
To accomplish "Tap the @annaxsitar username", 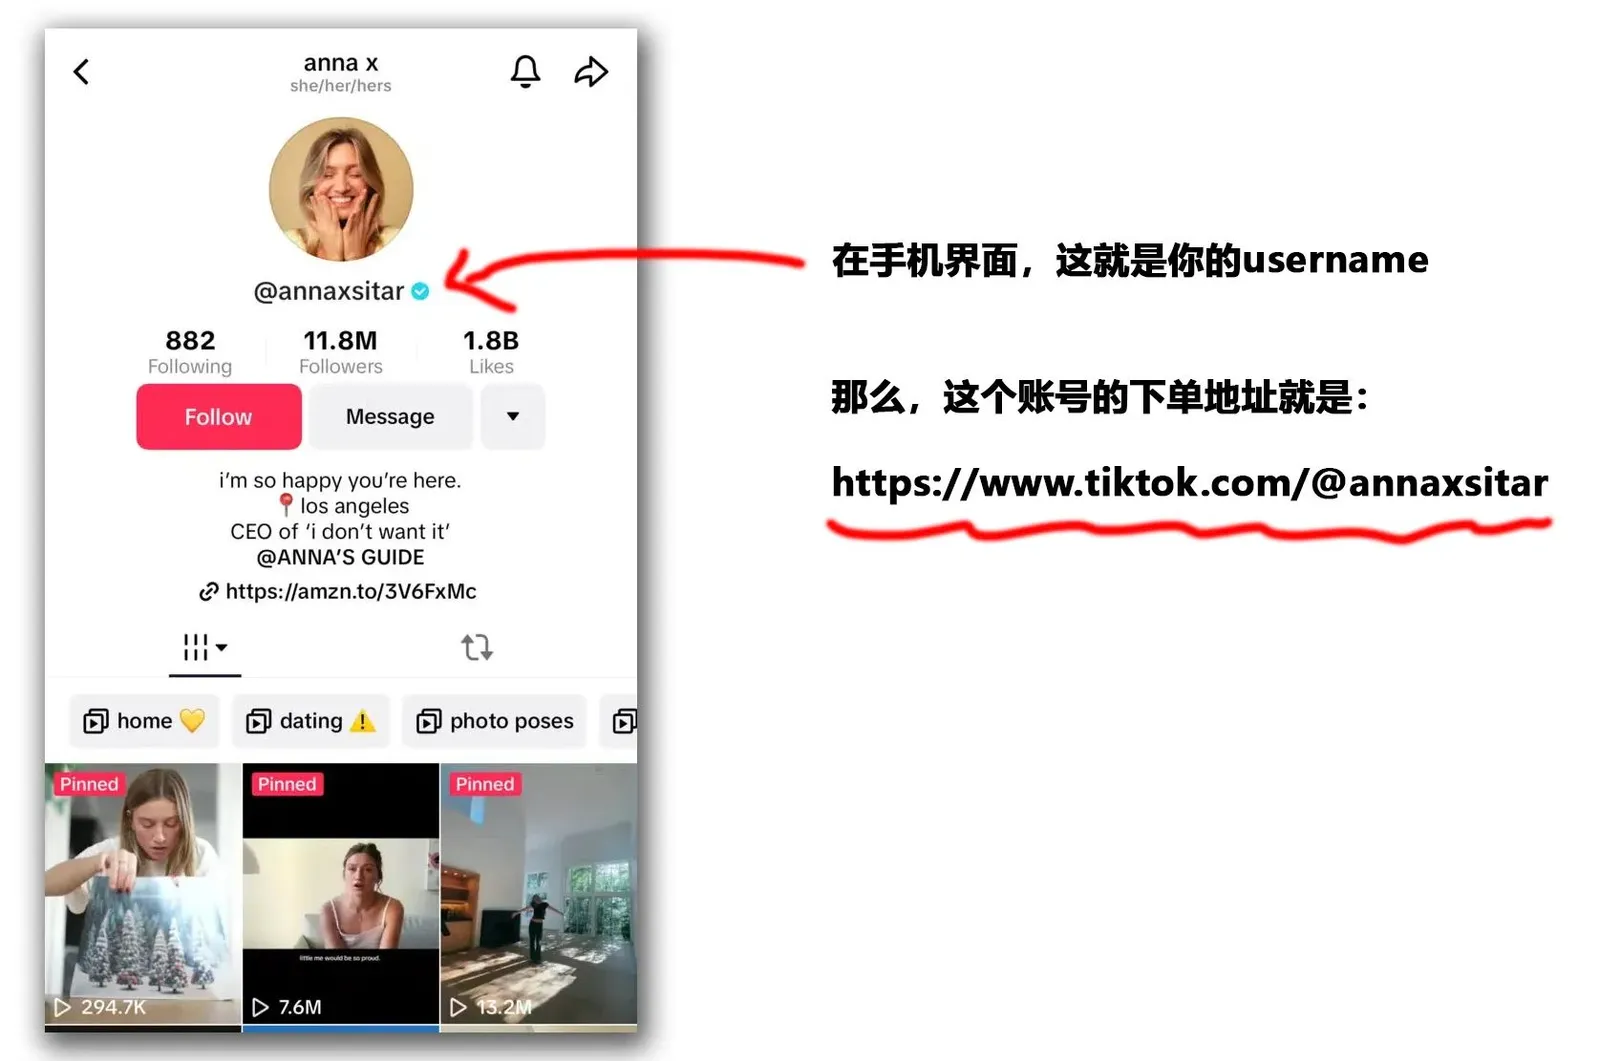I will click(x=329, y=291).
